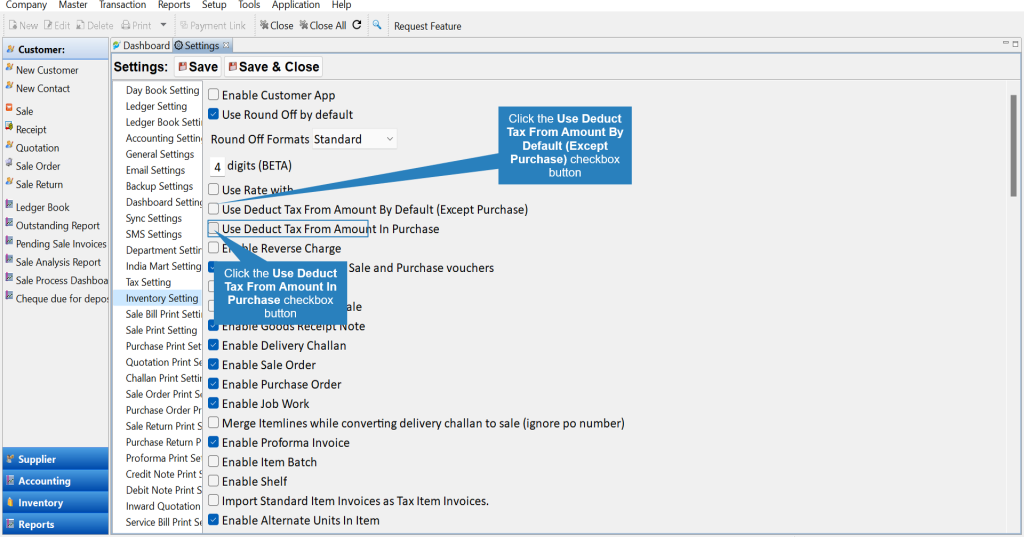Click the Save button

point(198,67)
